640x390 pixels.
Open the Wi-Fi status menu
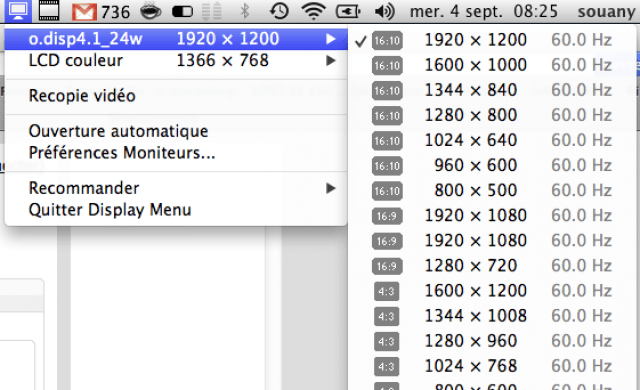click(x=313, y=11)
